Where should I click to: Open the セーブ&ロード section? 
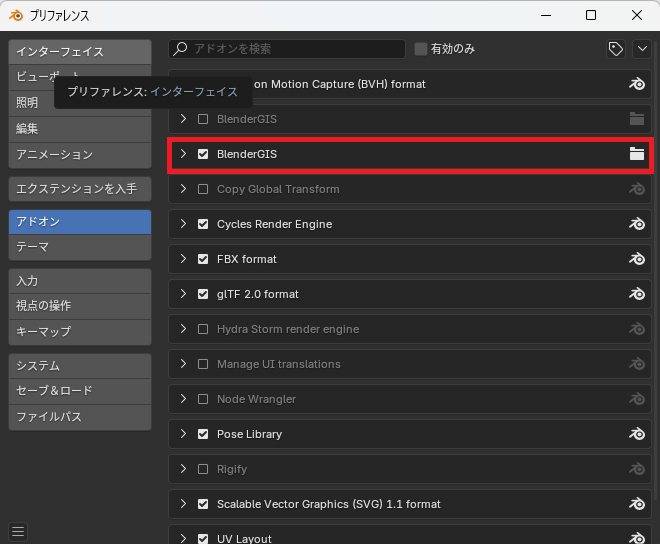coord(80,391)
